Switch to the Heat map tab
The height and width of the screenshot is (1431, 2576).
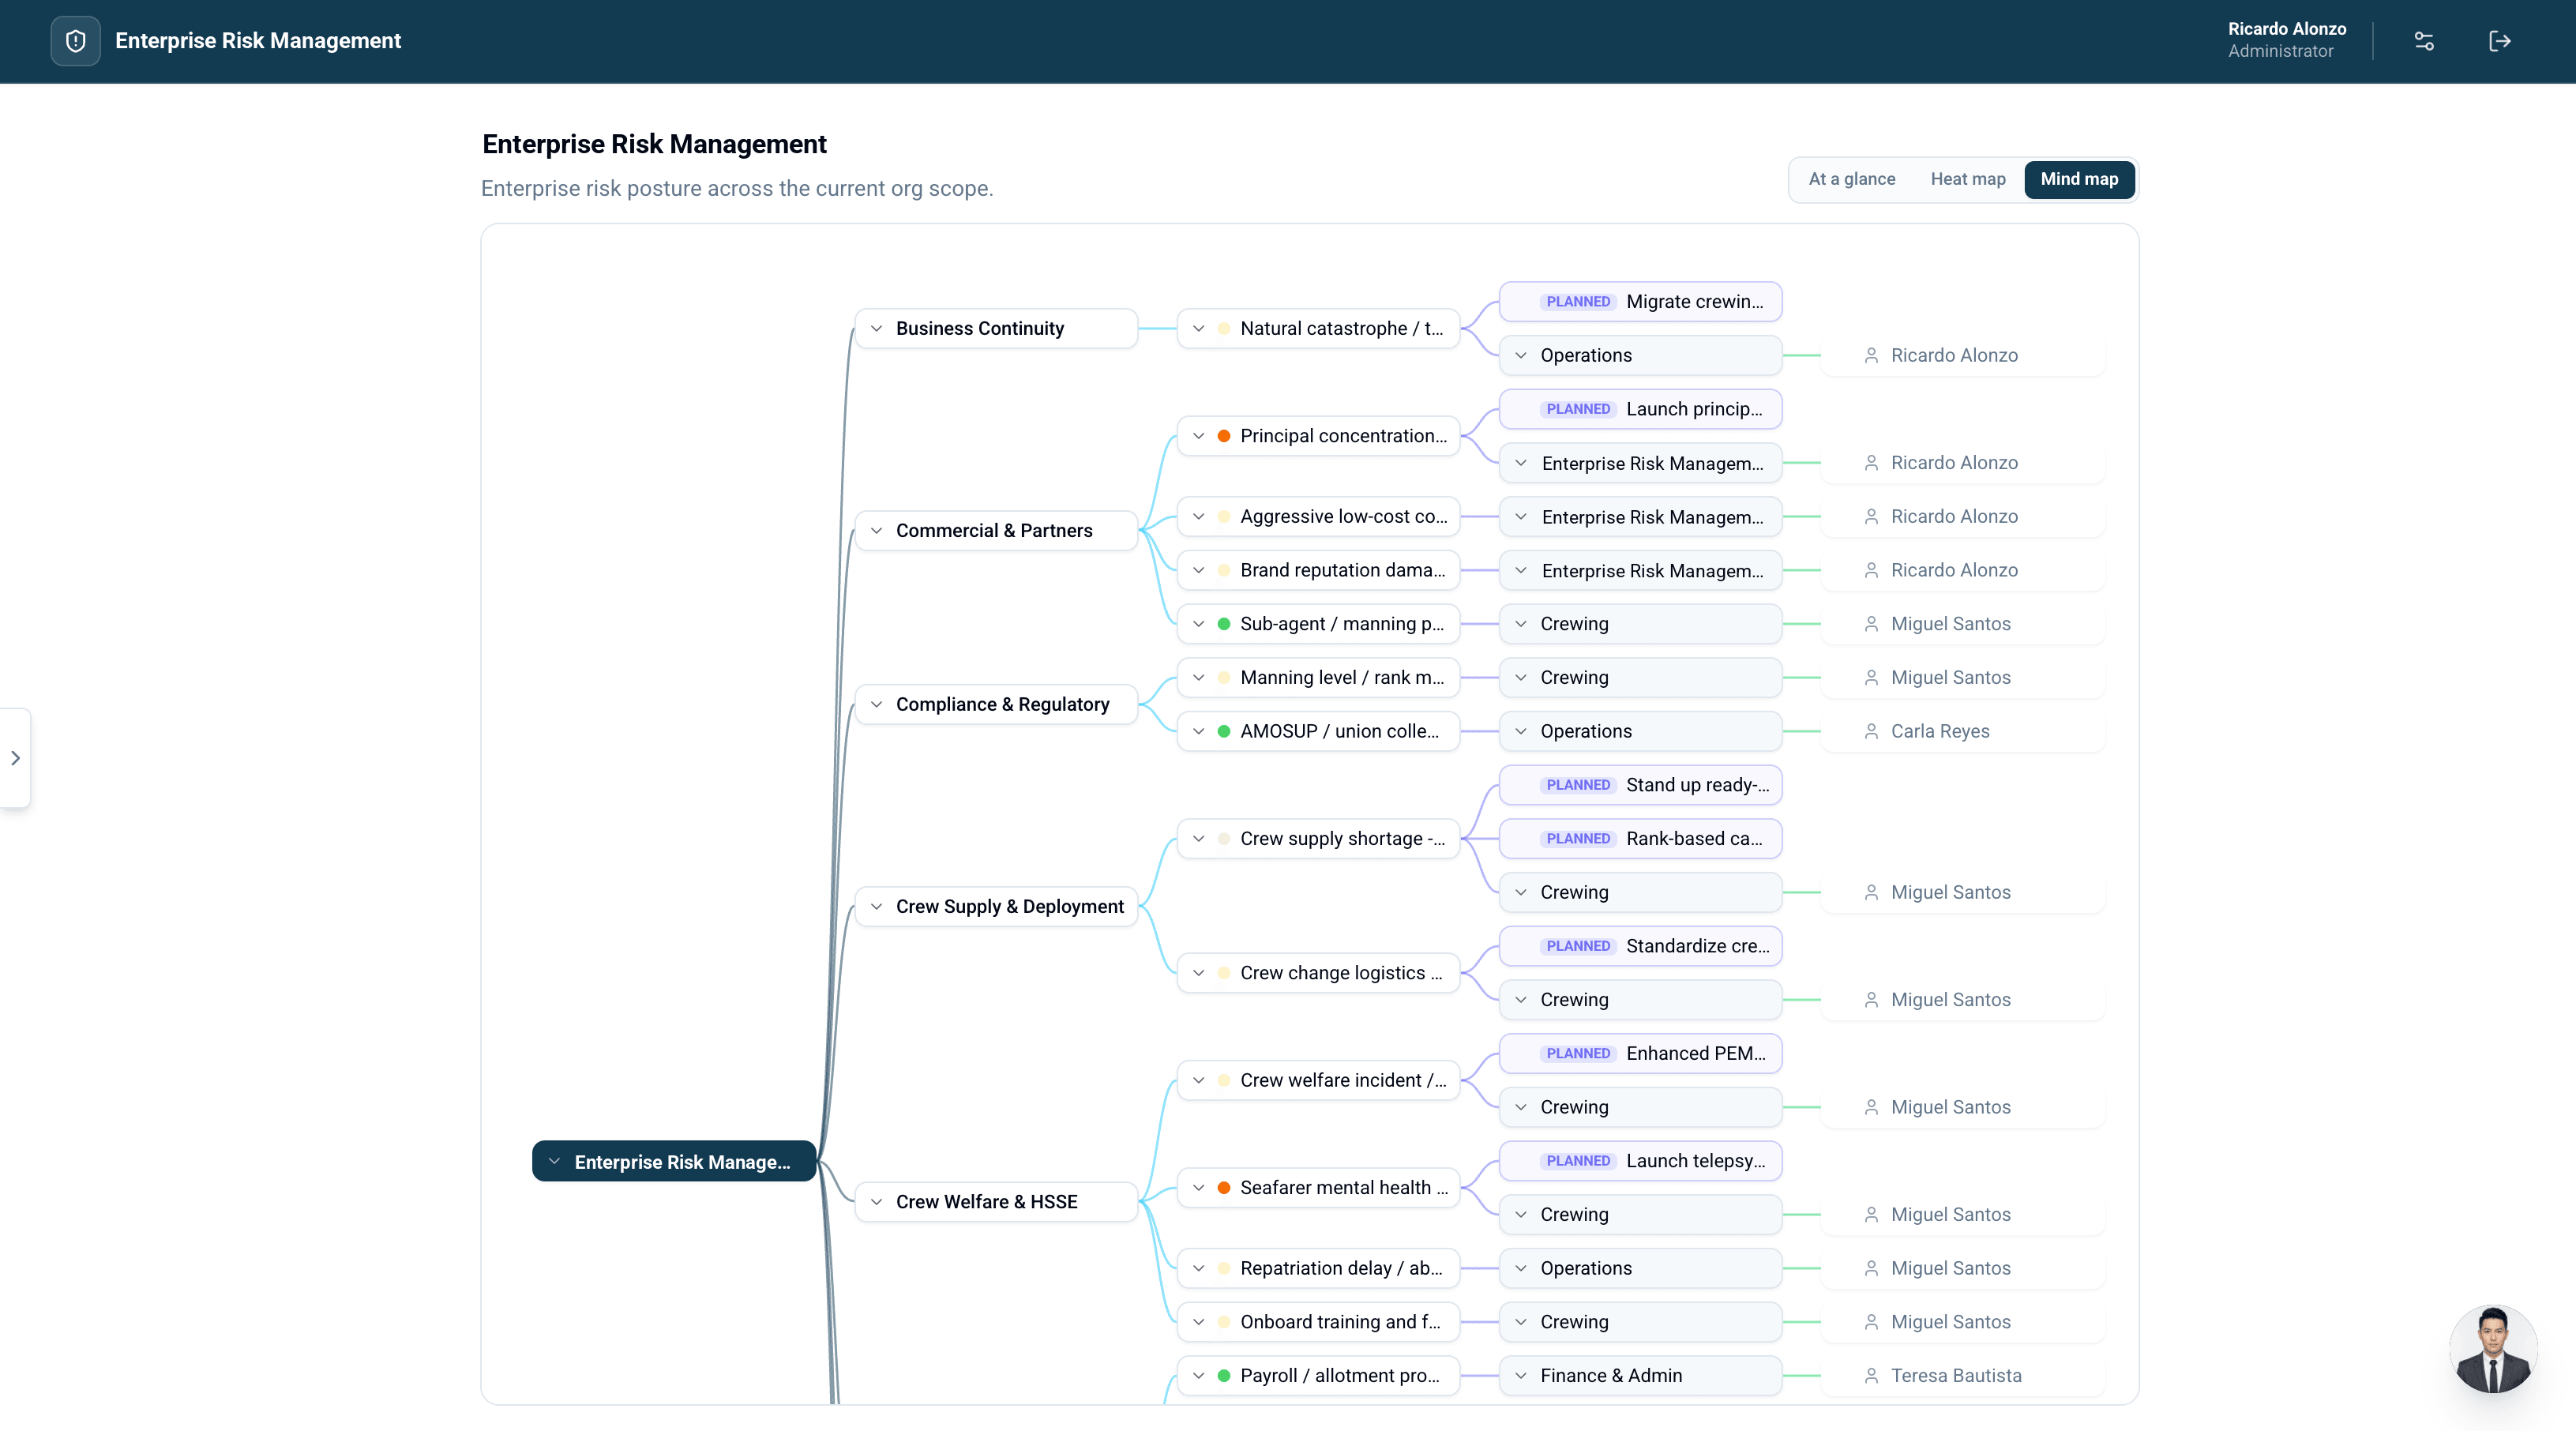[x=1967, y=179]
